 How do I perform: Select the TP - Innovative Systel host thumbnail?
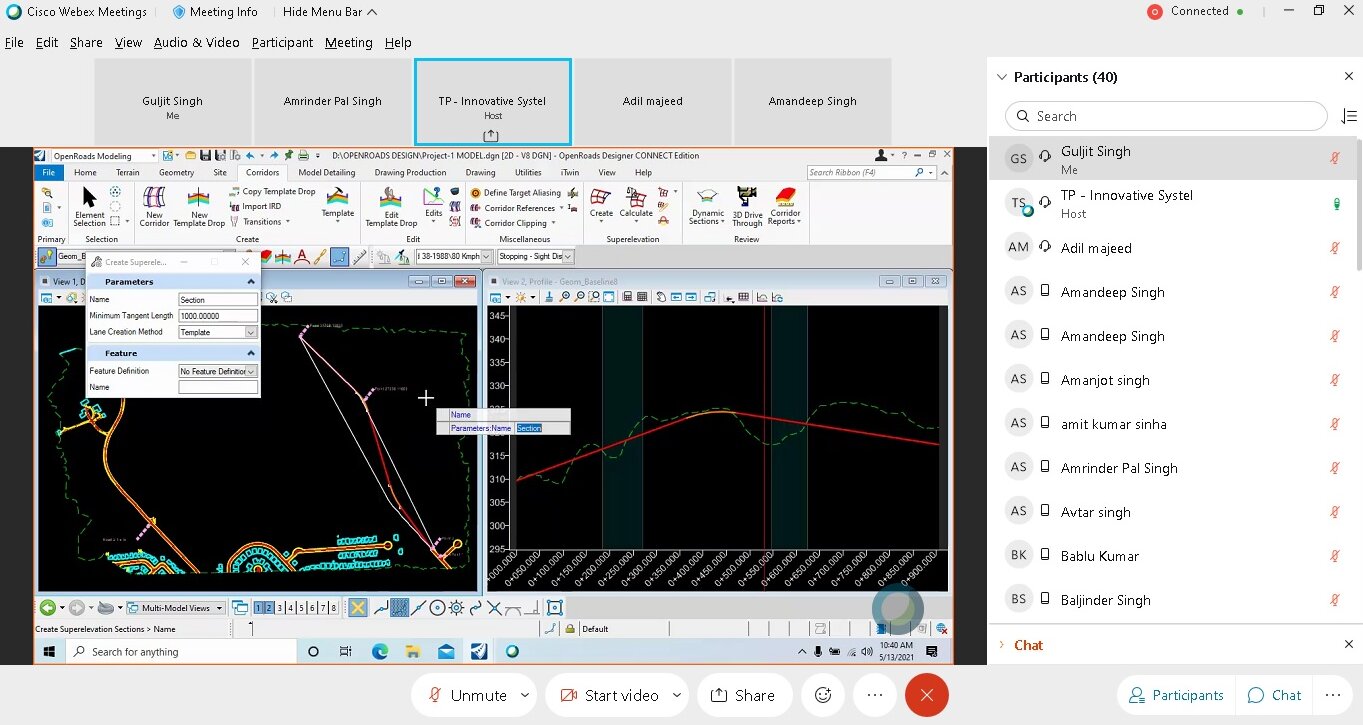click(x=493, y=101)
